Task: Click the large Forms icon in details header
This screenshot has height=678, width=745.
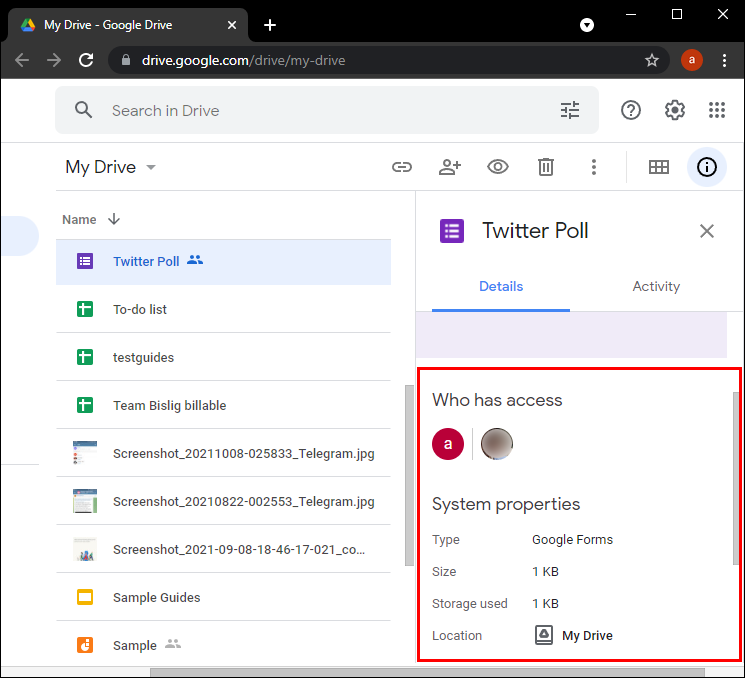Action: click(451, 231)
